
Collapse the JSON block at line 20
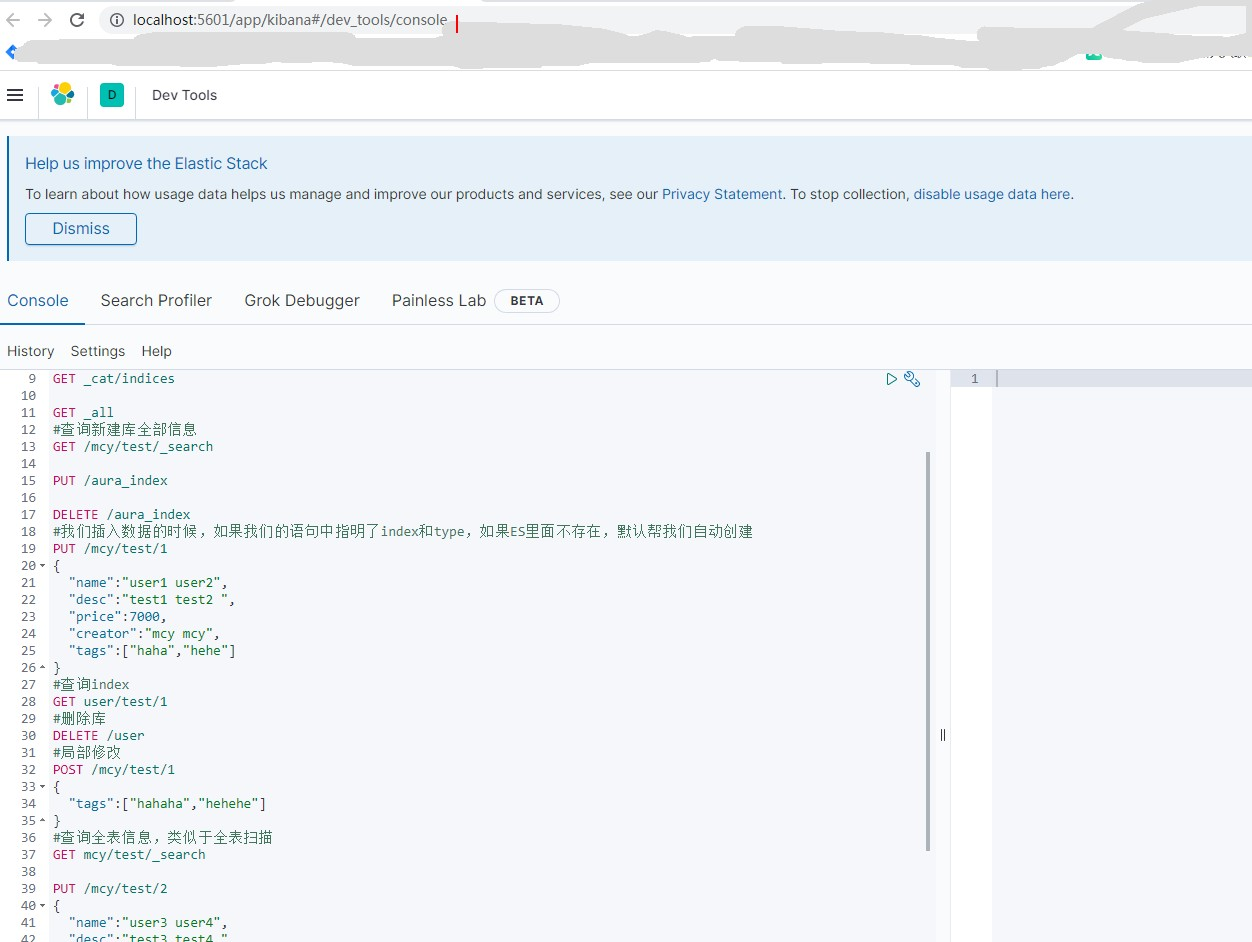click(x=42, y=566)
